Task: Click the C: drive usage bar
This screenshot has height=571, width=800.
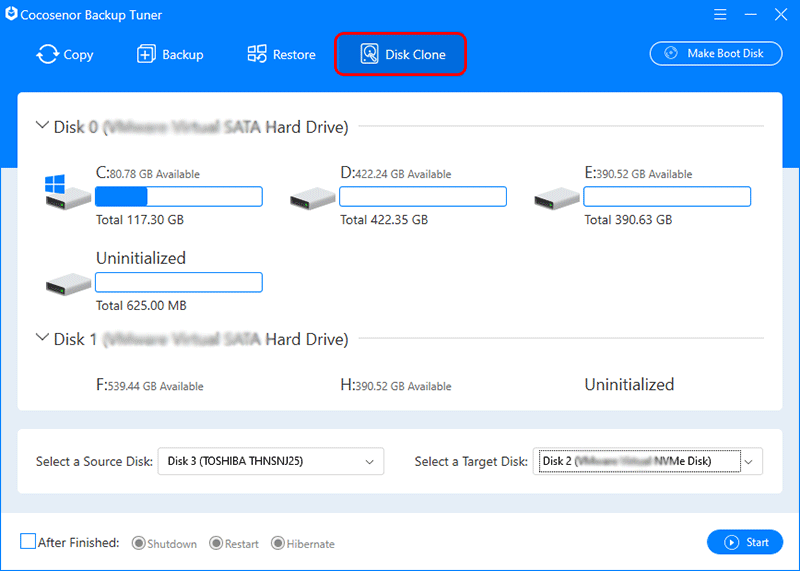Action: coord(179,196)
